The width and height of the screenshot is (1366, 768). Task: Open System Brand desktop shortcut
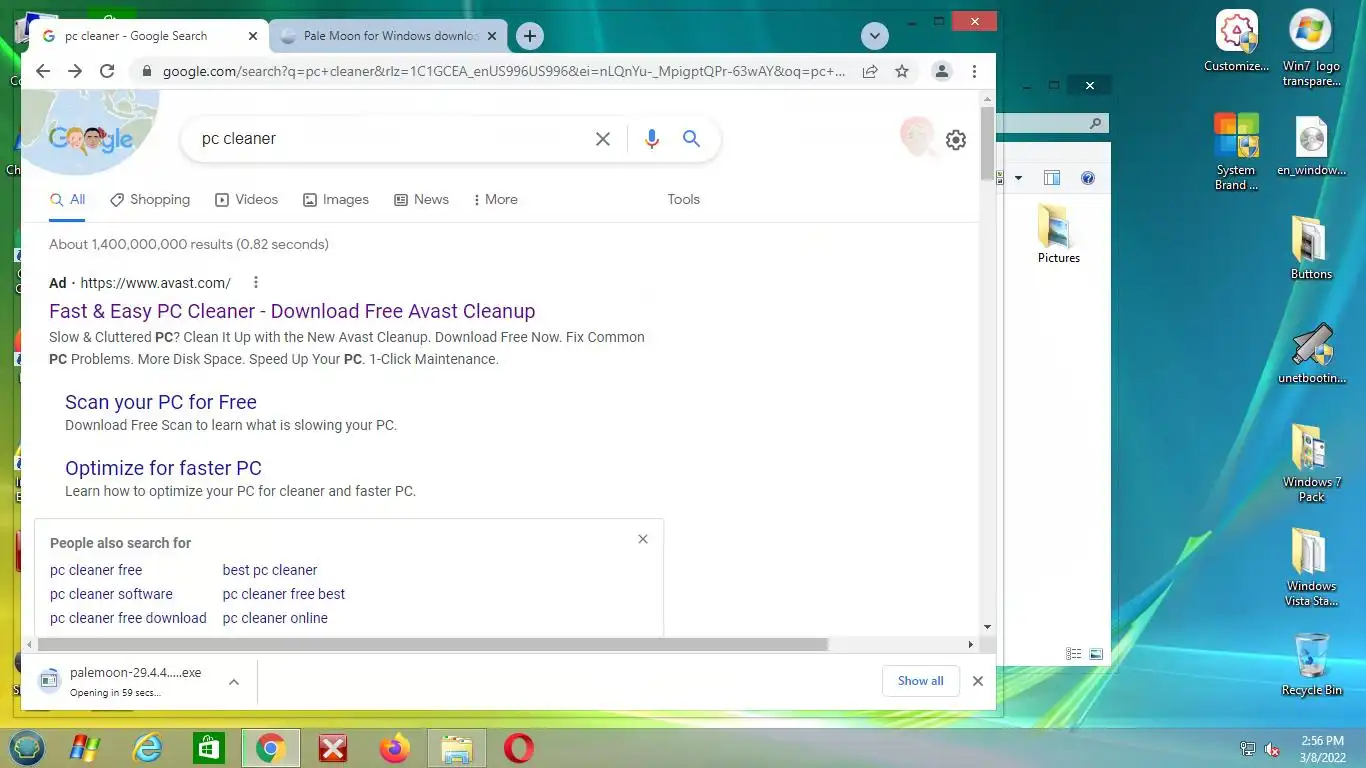click(1237, 151)
